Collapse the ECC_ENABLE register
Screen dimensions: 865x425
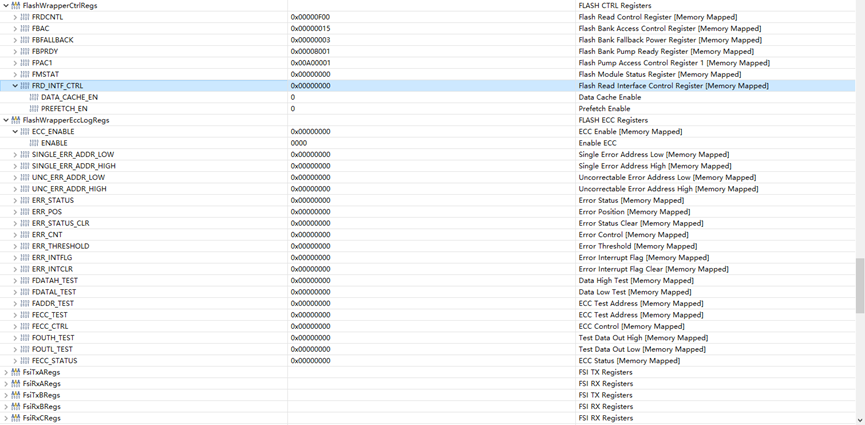click(15, 132)
